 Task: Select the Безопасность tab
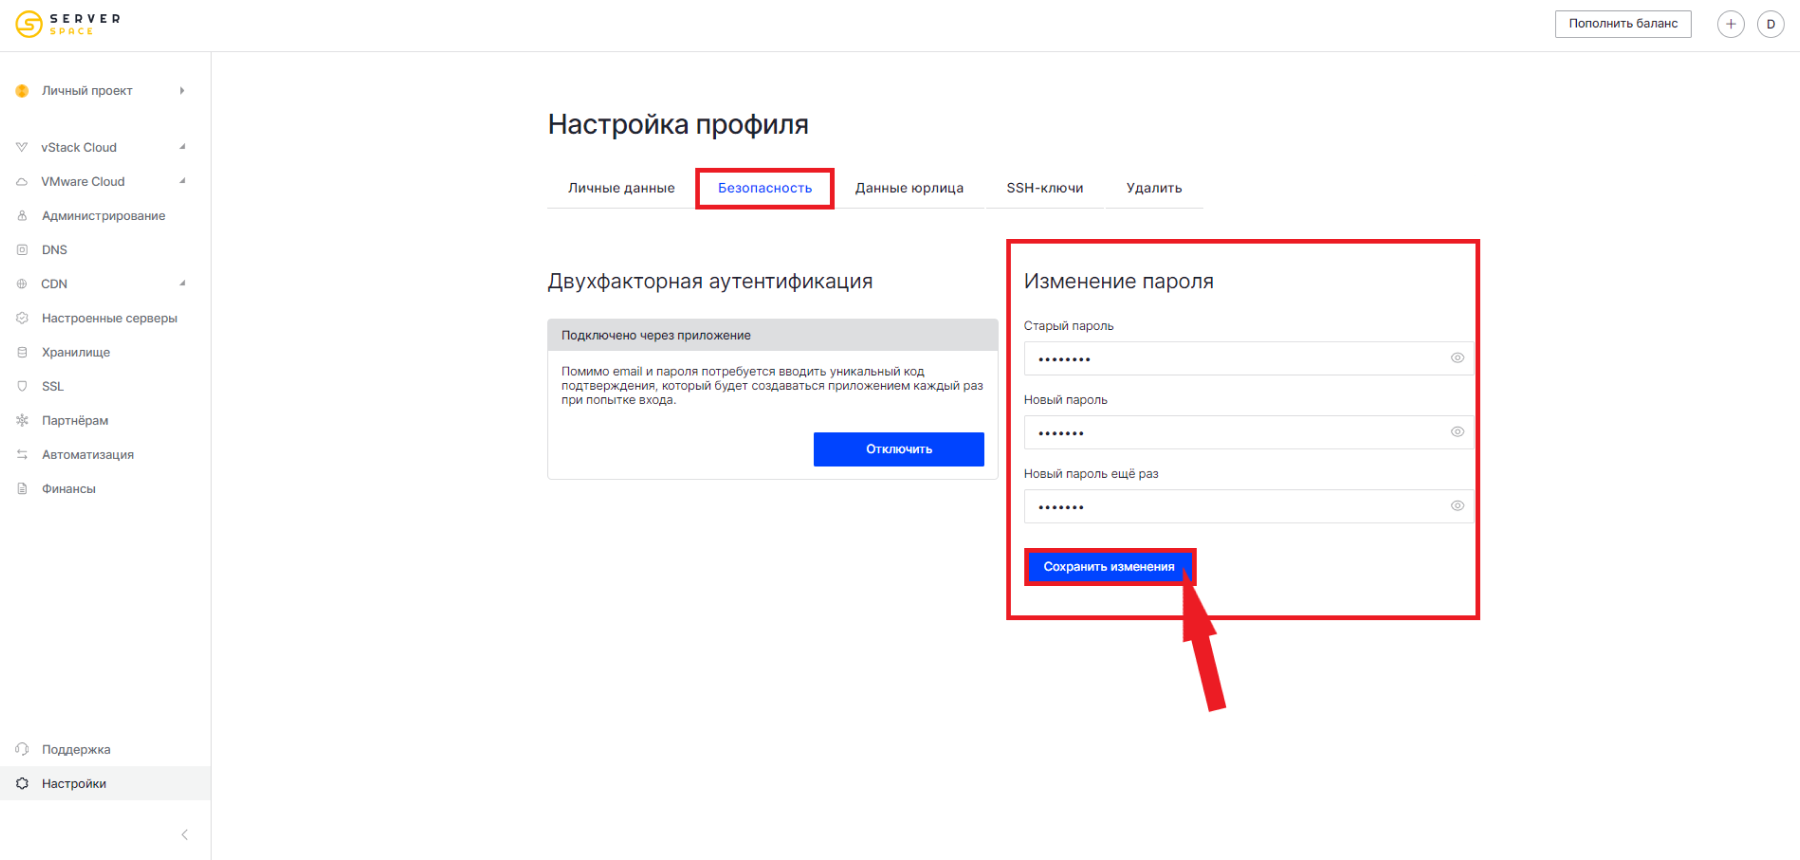(765, 188)
